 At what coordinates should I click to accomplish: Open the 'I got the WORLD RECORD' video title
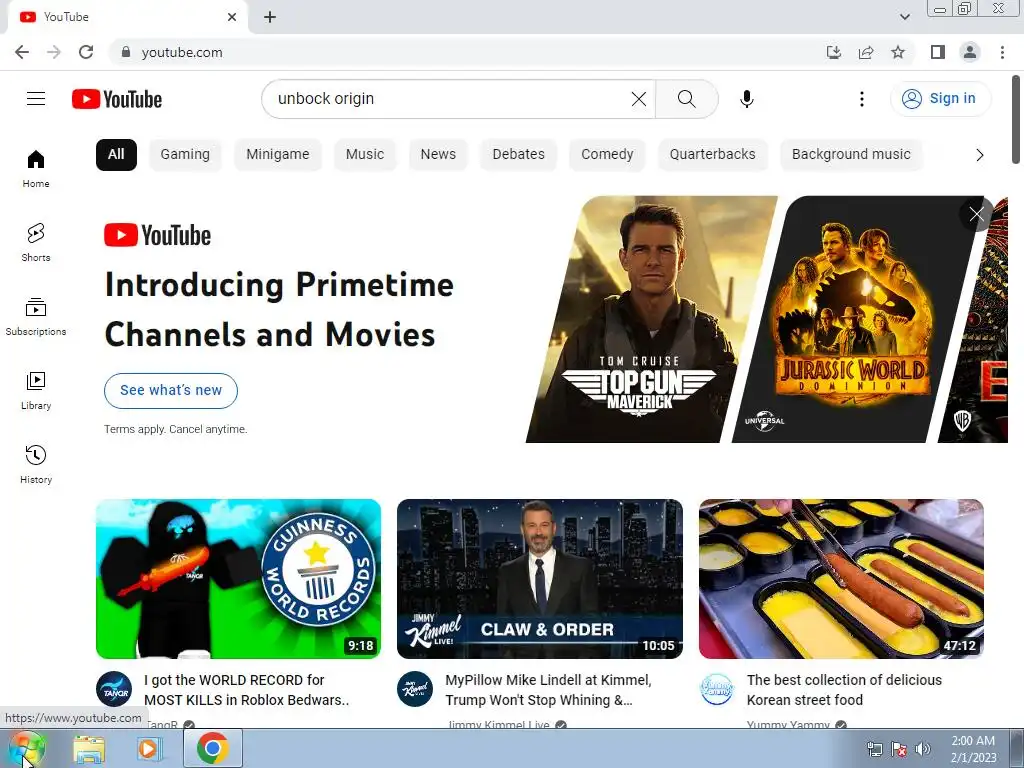coord(247,690)
